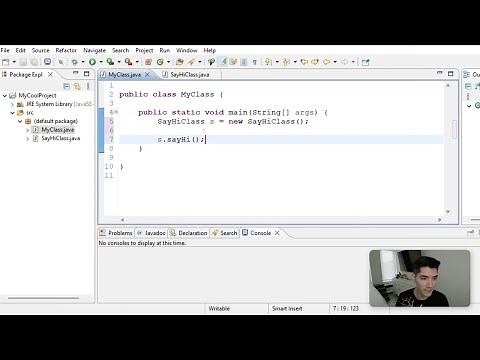Image resolution: width=480 pixels, height=360 pixels.
Task: Expand the MyClass.java tree node
Action: click(x=27, y=130)
